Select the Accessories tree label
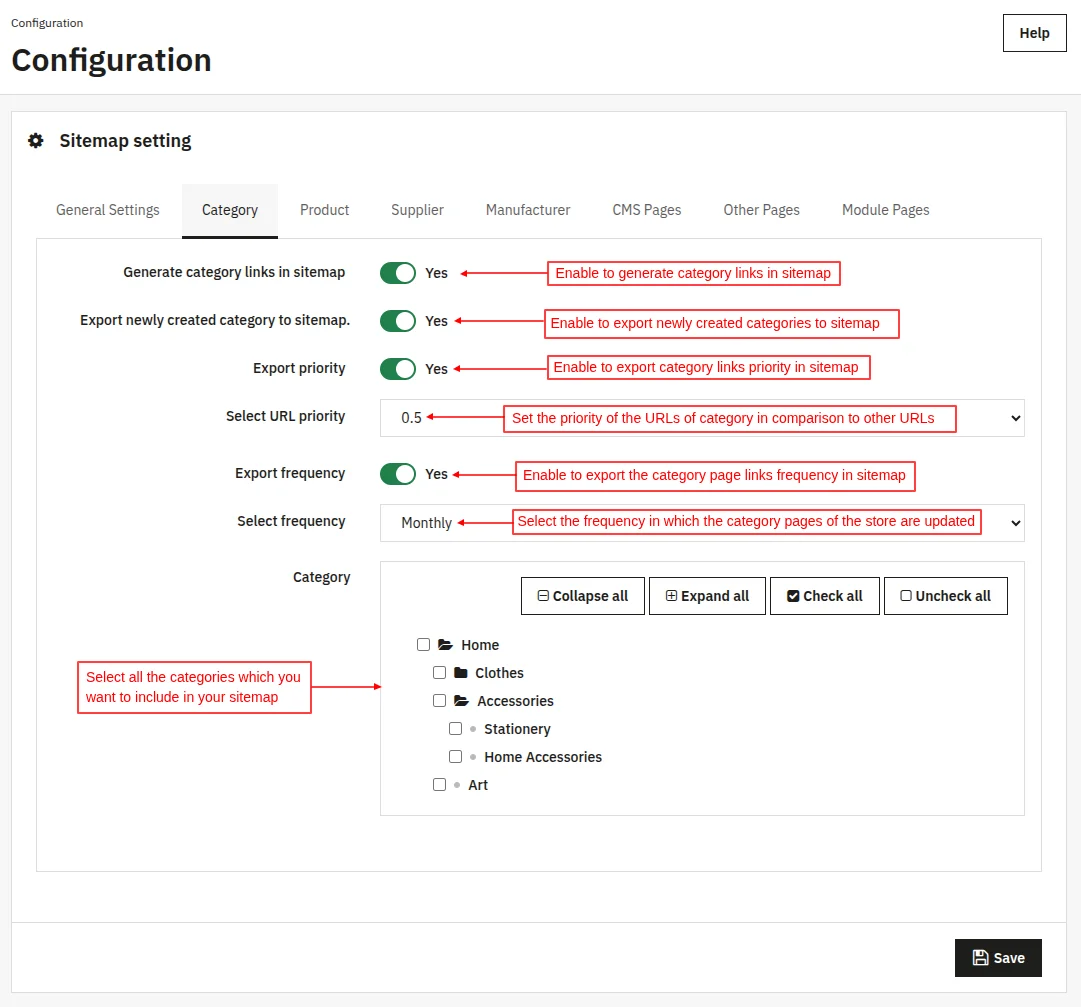Viewport: 1081px width, 1007px height. (515, 701)
